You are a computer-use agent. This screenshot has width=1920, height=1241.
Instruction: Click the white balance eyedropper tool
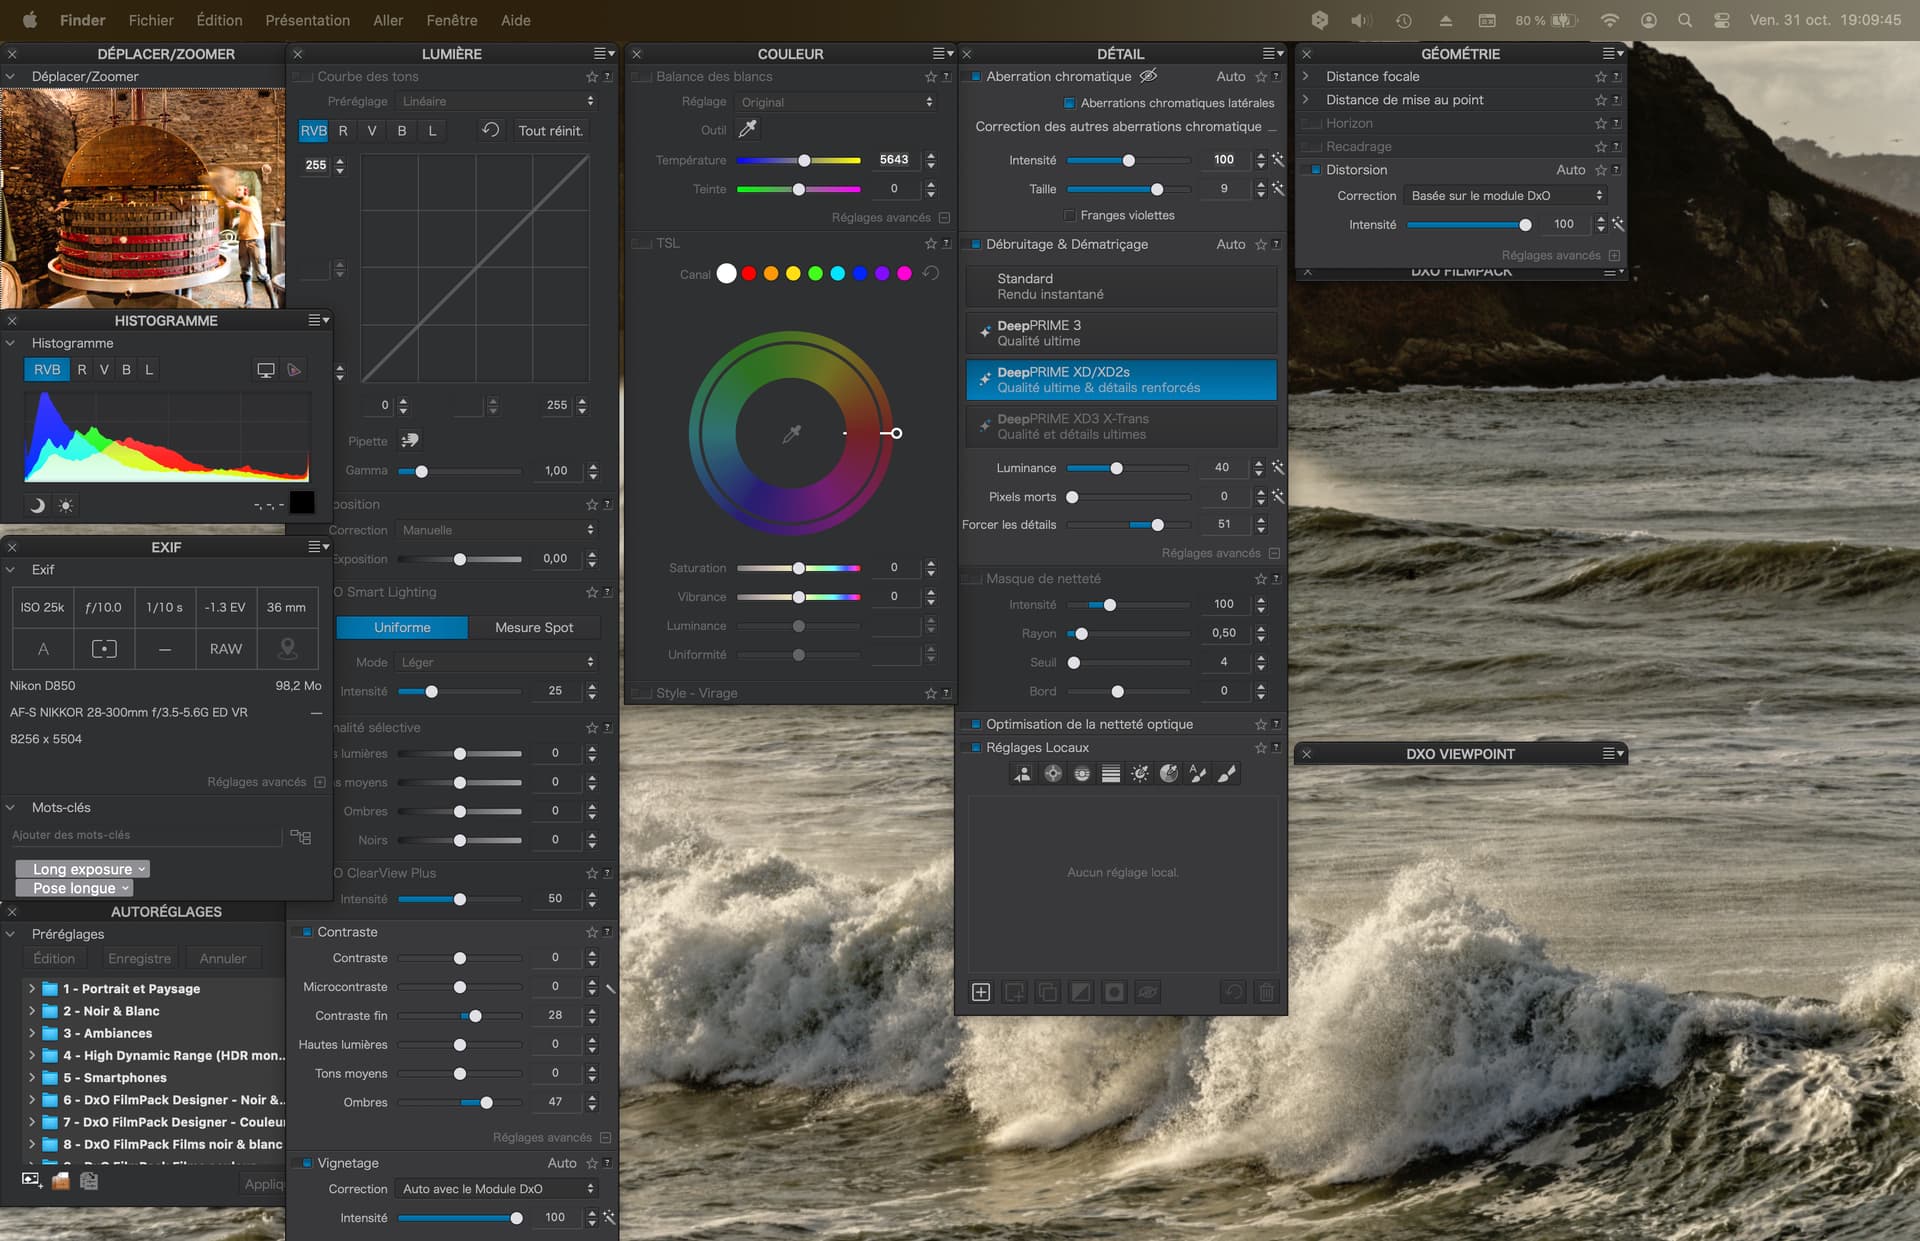[747, 129]
